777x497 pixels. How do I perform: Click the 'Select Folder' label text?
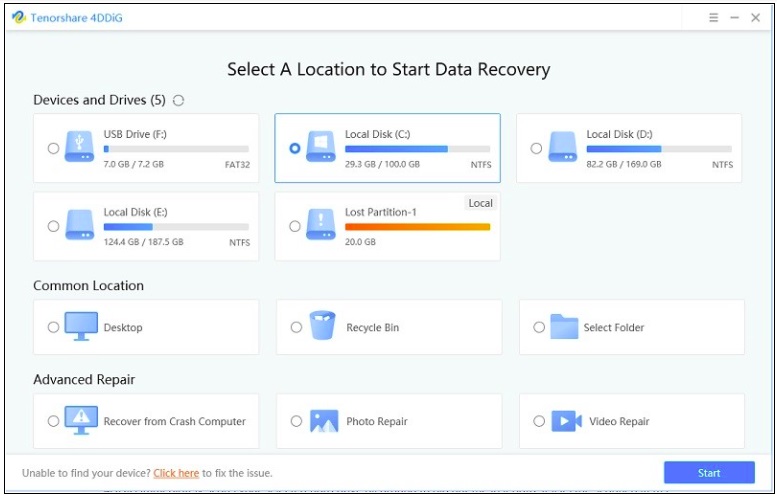[613, 328]
